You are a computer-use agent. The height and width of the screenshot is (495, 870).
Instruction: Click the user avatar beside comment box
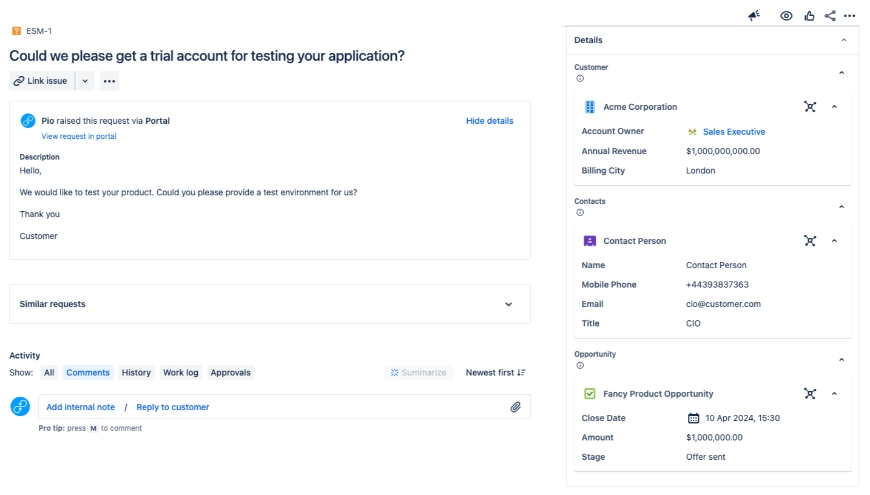[20, 406]
